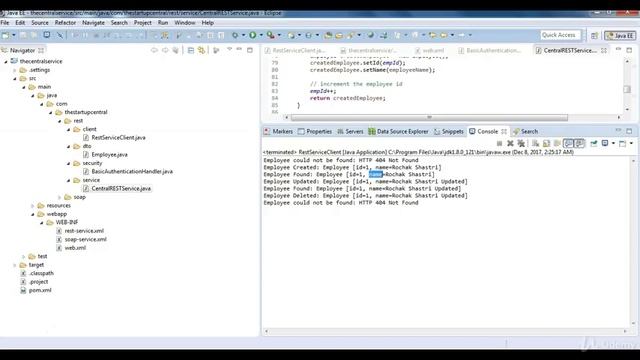Viewport: 640px width, 360px height.
Task: Click the Back to previous edit location arrow
Action: [433, 35]
